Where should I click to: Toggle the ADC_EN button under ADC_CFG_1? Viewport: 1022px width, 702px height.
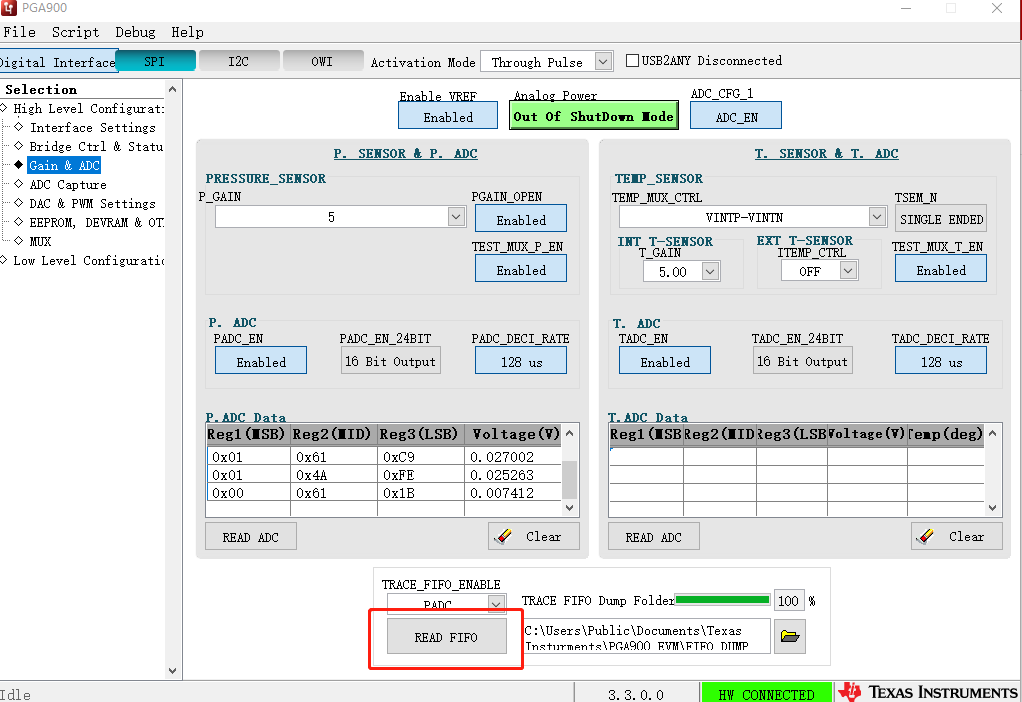coord(736,117)
